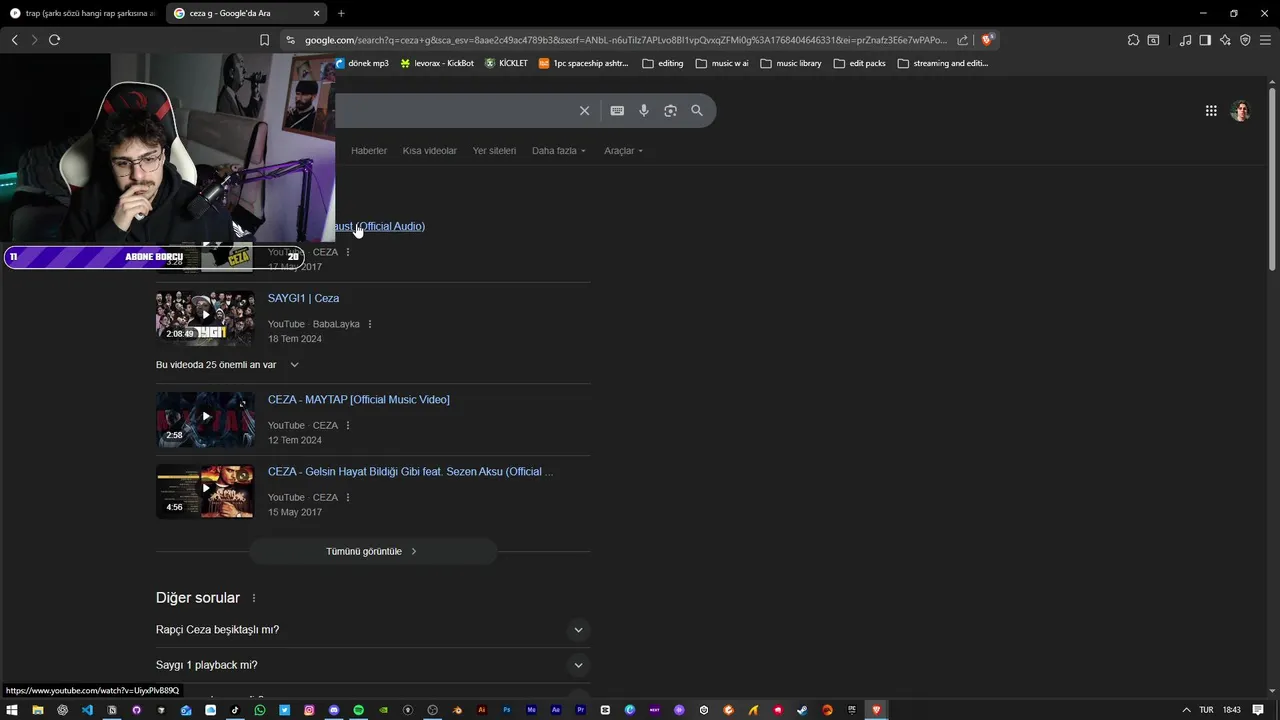Reload the page with refresh icon

[x=54, y=40]
